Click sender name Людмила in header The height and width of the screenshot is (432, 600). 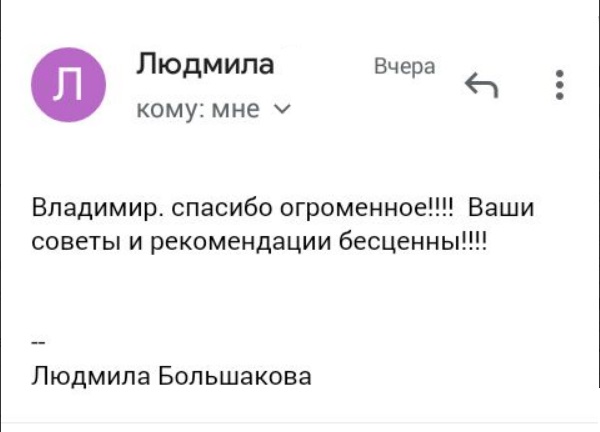click(204, 66)
